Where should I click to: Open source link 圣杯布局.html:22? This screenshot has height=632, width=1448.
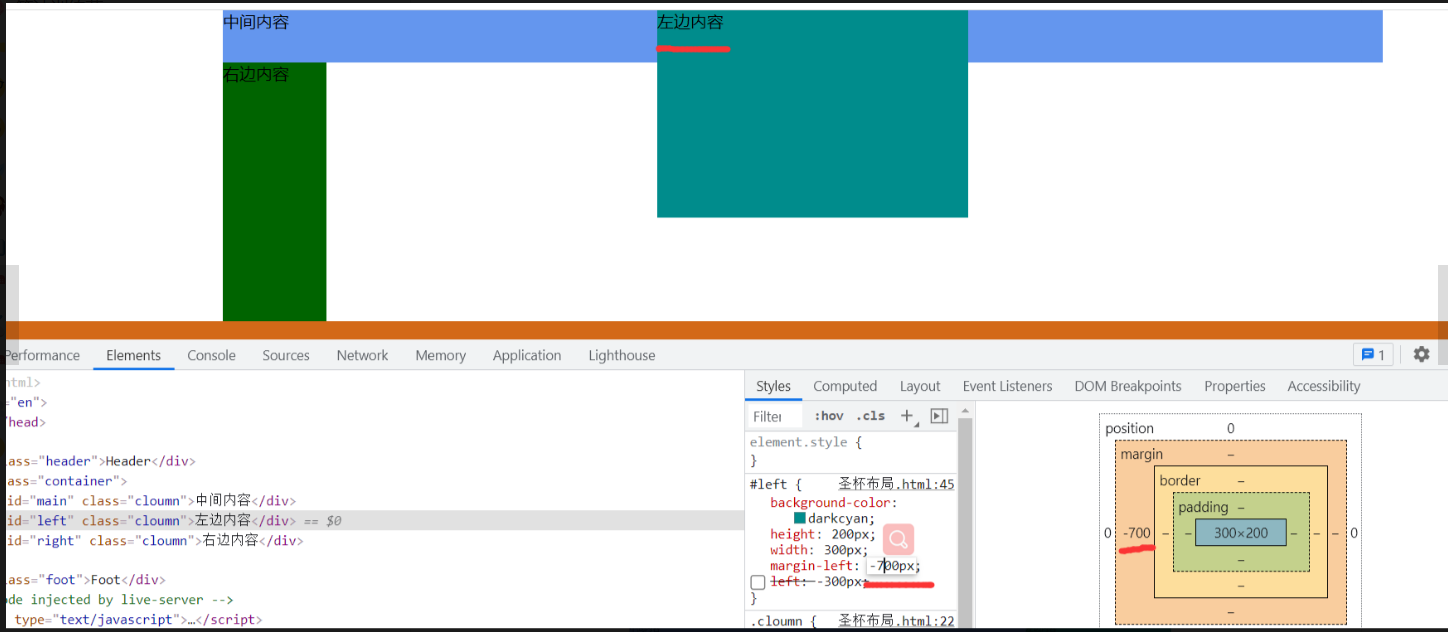click(896, 621)
